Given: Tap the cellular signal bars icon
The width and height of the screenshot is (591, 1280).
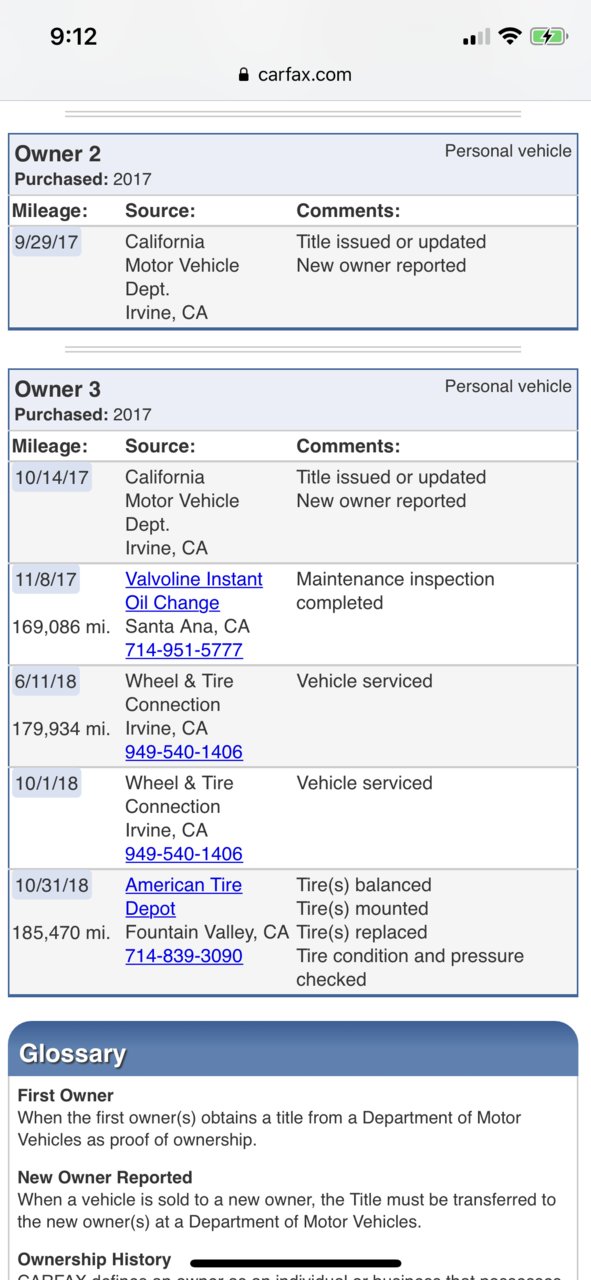Looking at the screenshot, I should coord(476,38).
